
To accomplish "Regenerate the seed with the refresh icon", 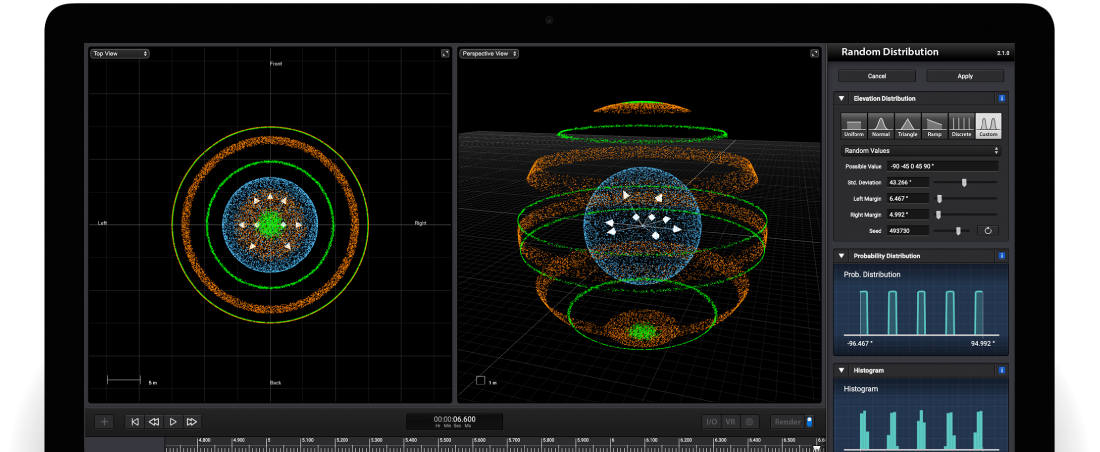I will [988, 230].
